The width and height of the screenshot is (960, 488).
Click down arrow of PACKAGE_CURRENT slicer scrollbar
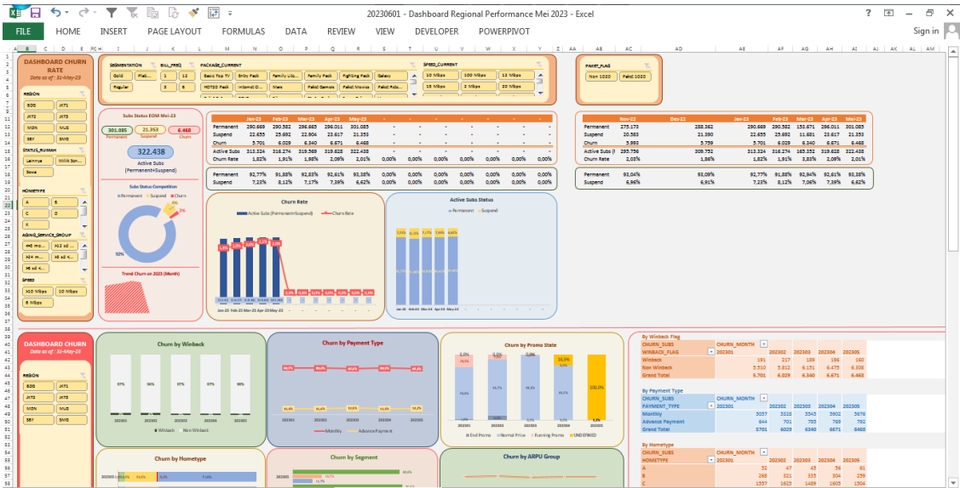[413, 94]
